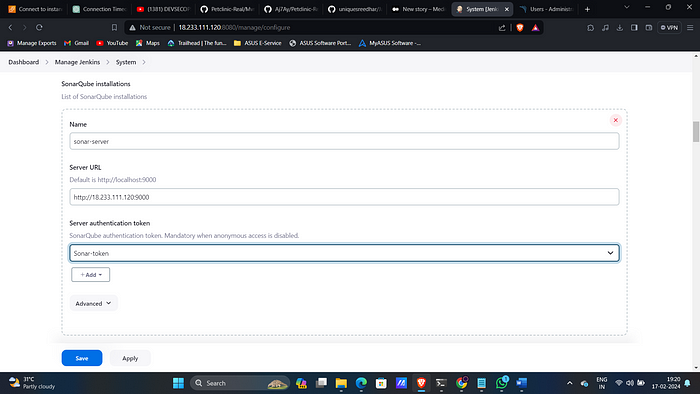Screen dimensions: 700x394
Task: Open the browser hamburger menu
Action: [x=690, y=27]
